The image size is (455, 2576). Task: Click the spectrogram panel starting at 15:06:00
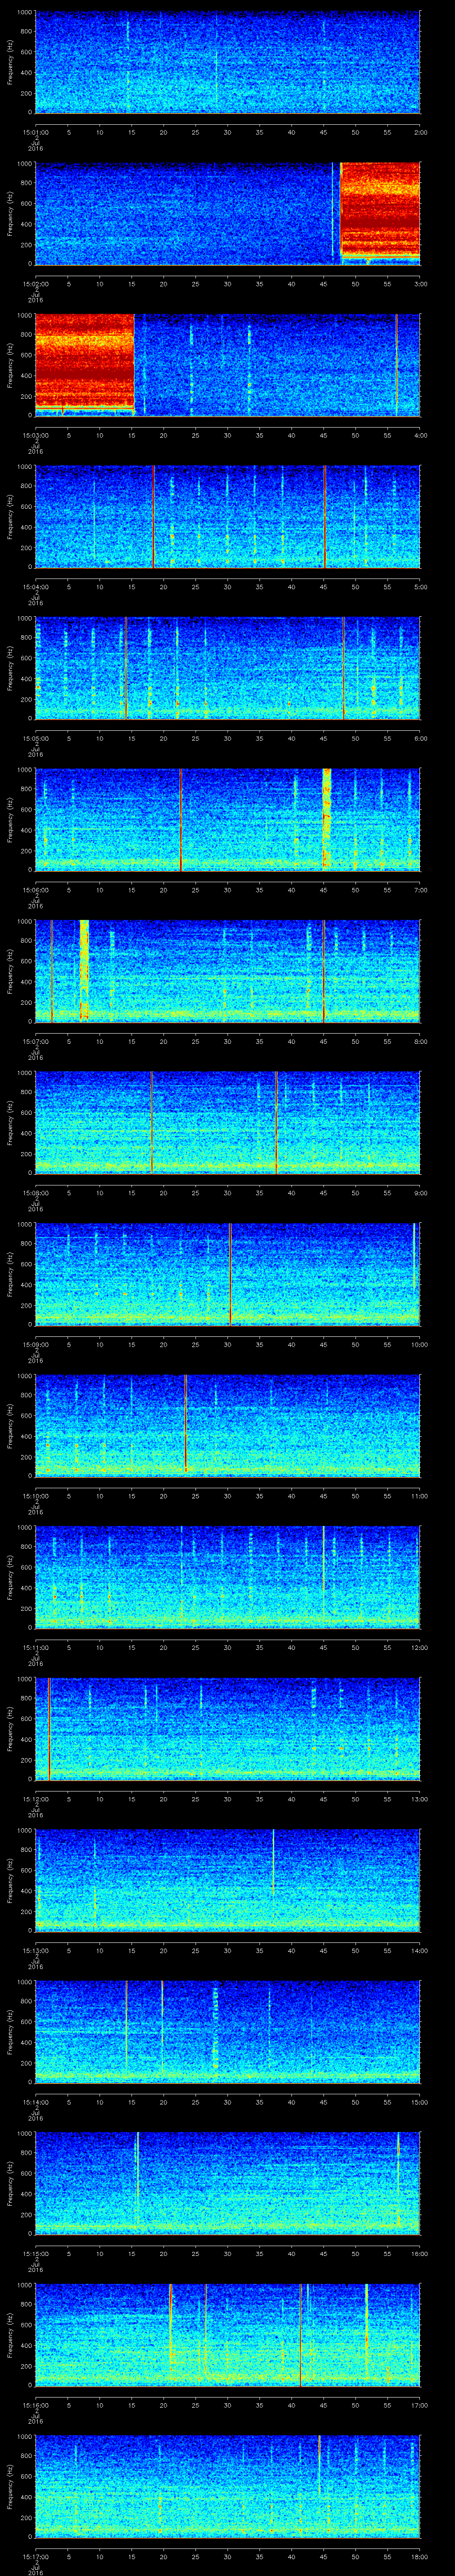[227, 819]
